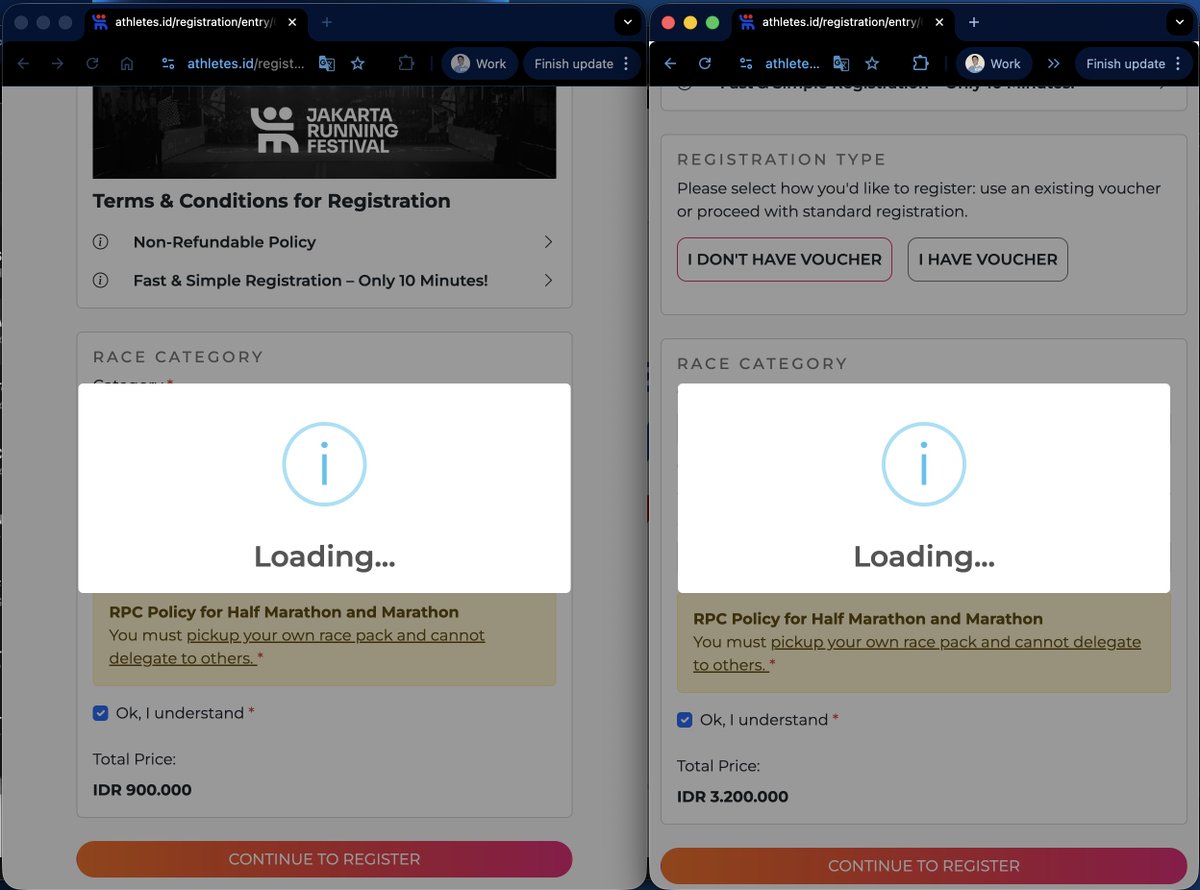Select I DON'T HAVE VOUCHER option

pos(784,259)
